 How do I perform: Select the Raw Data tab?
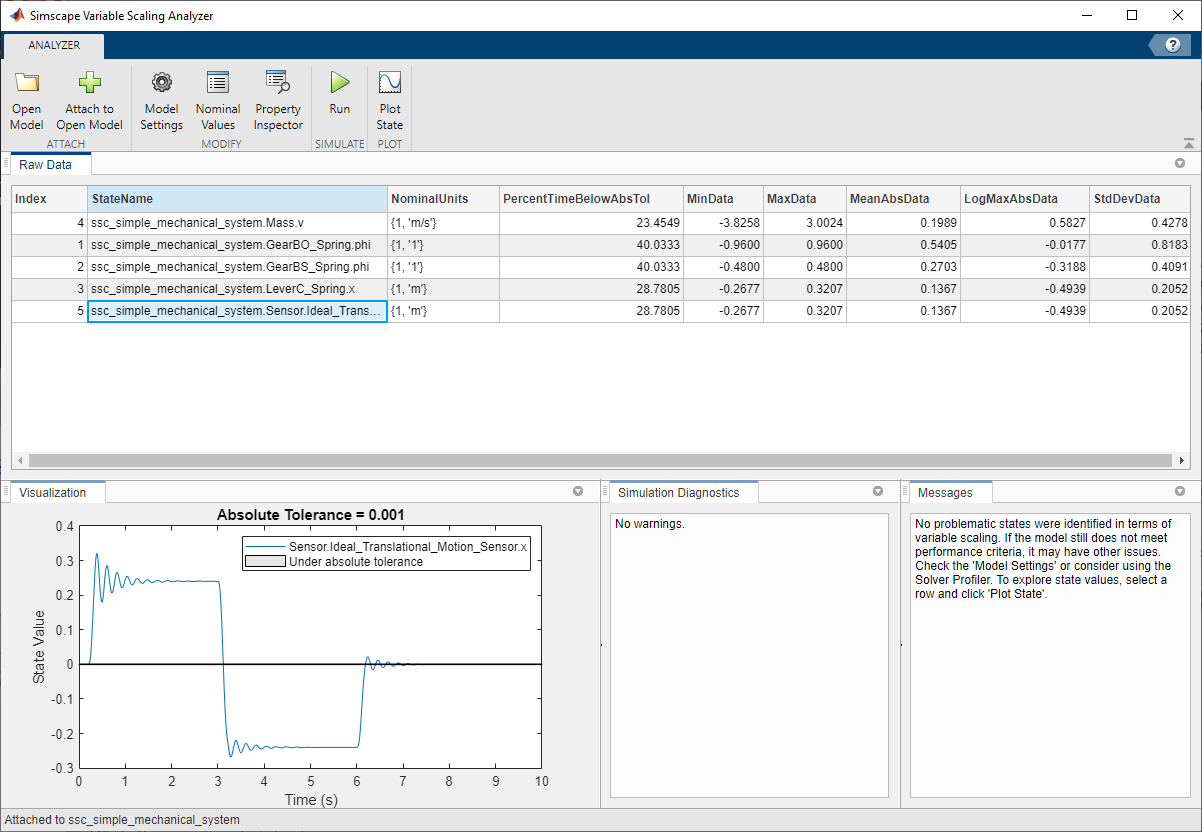(48, 164)
